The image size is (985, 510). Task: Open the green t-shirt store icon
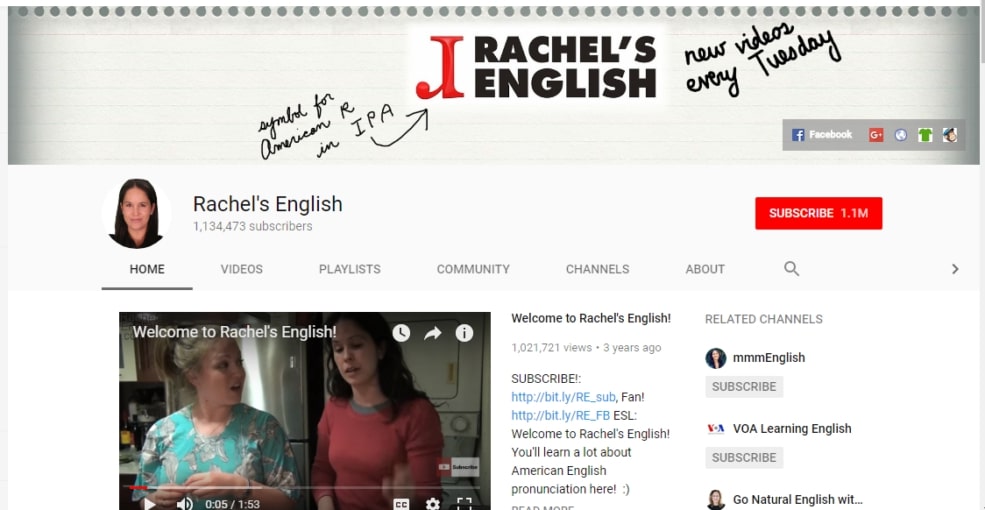point(925,134)
